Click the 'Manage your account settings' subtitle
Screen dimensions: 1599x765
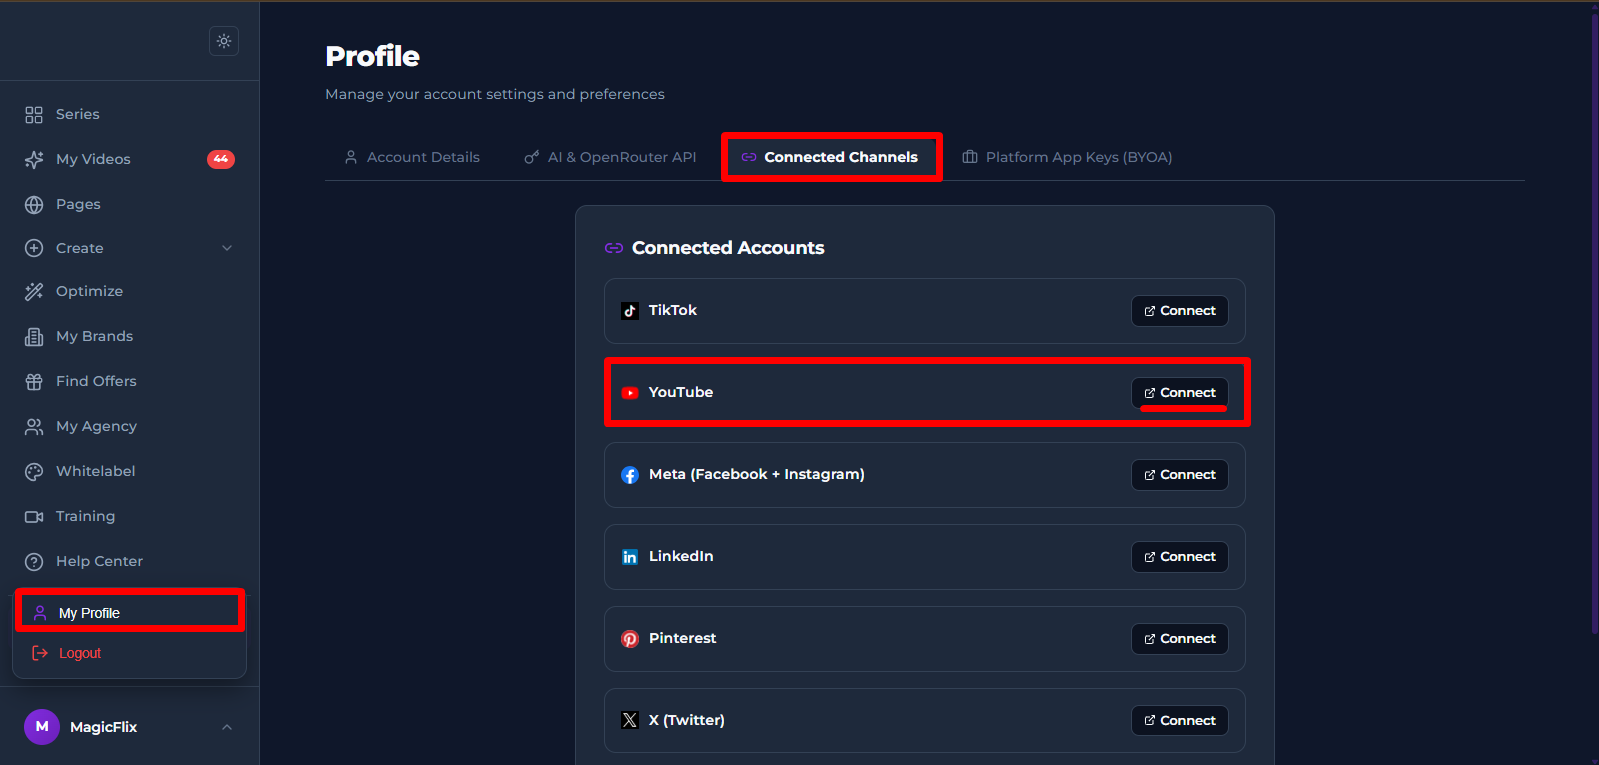495,94
